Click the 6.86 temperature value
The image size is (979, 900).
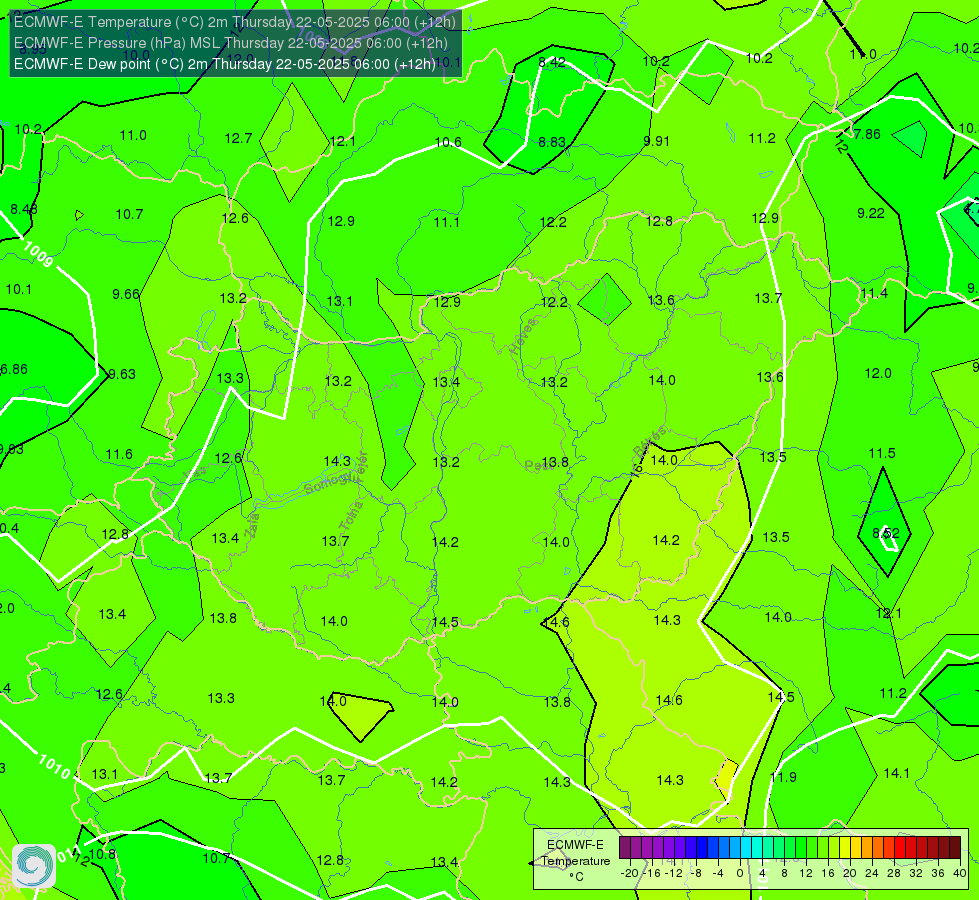coord(14,370)
